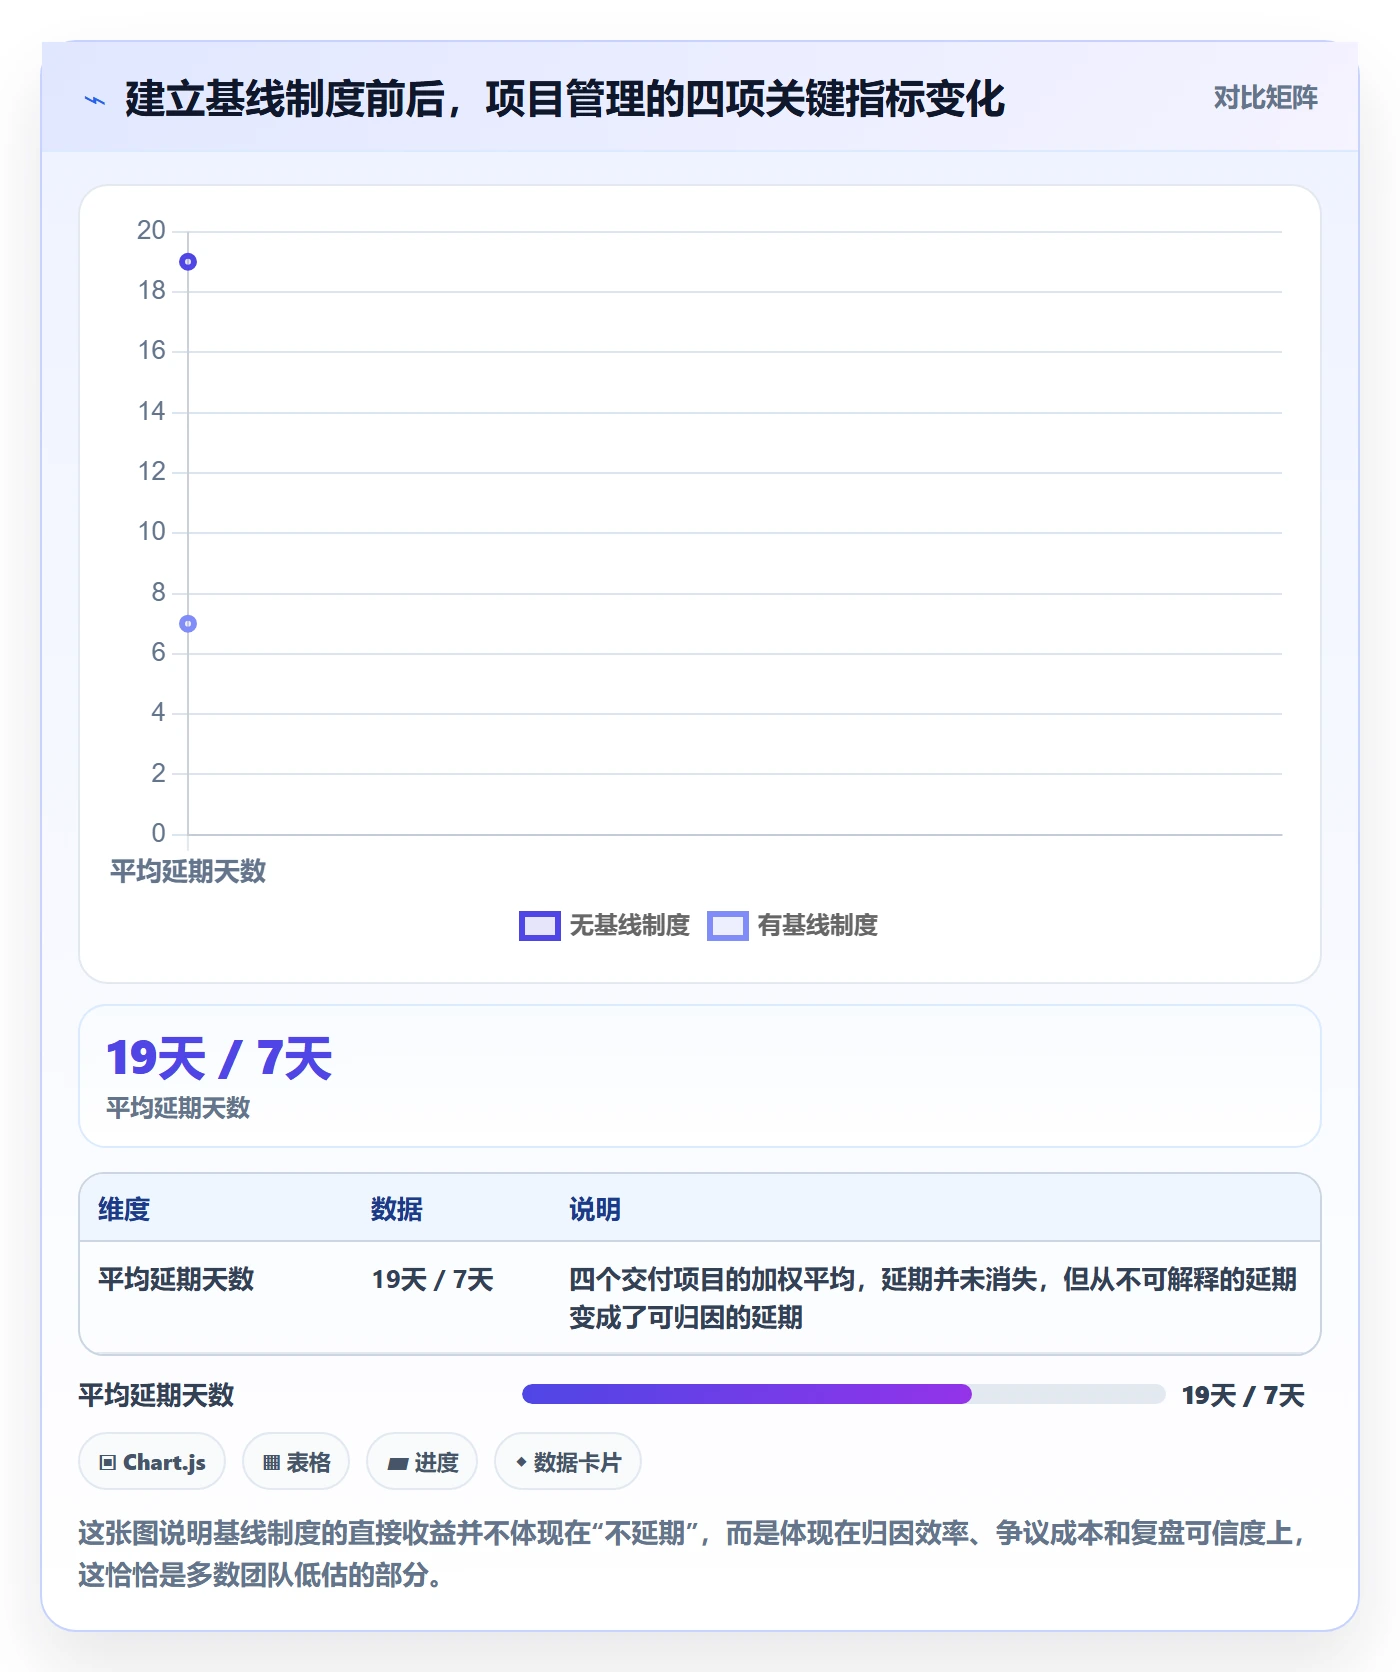
Task: Click the 对比矩阵 label in header
Action: (1265, 98)
